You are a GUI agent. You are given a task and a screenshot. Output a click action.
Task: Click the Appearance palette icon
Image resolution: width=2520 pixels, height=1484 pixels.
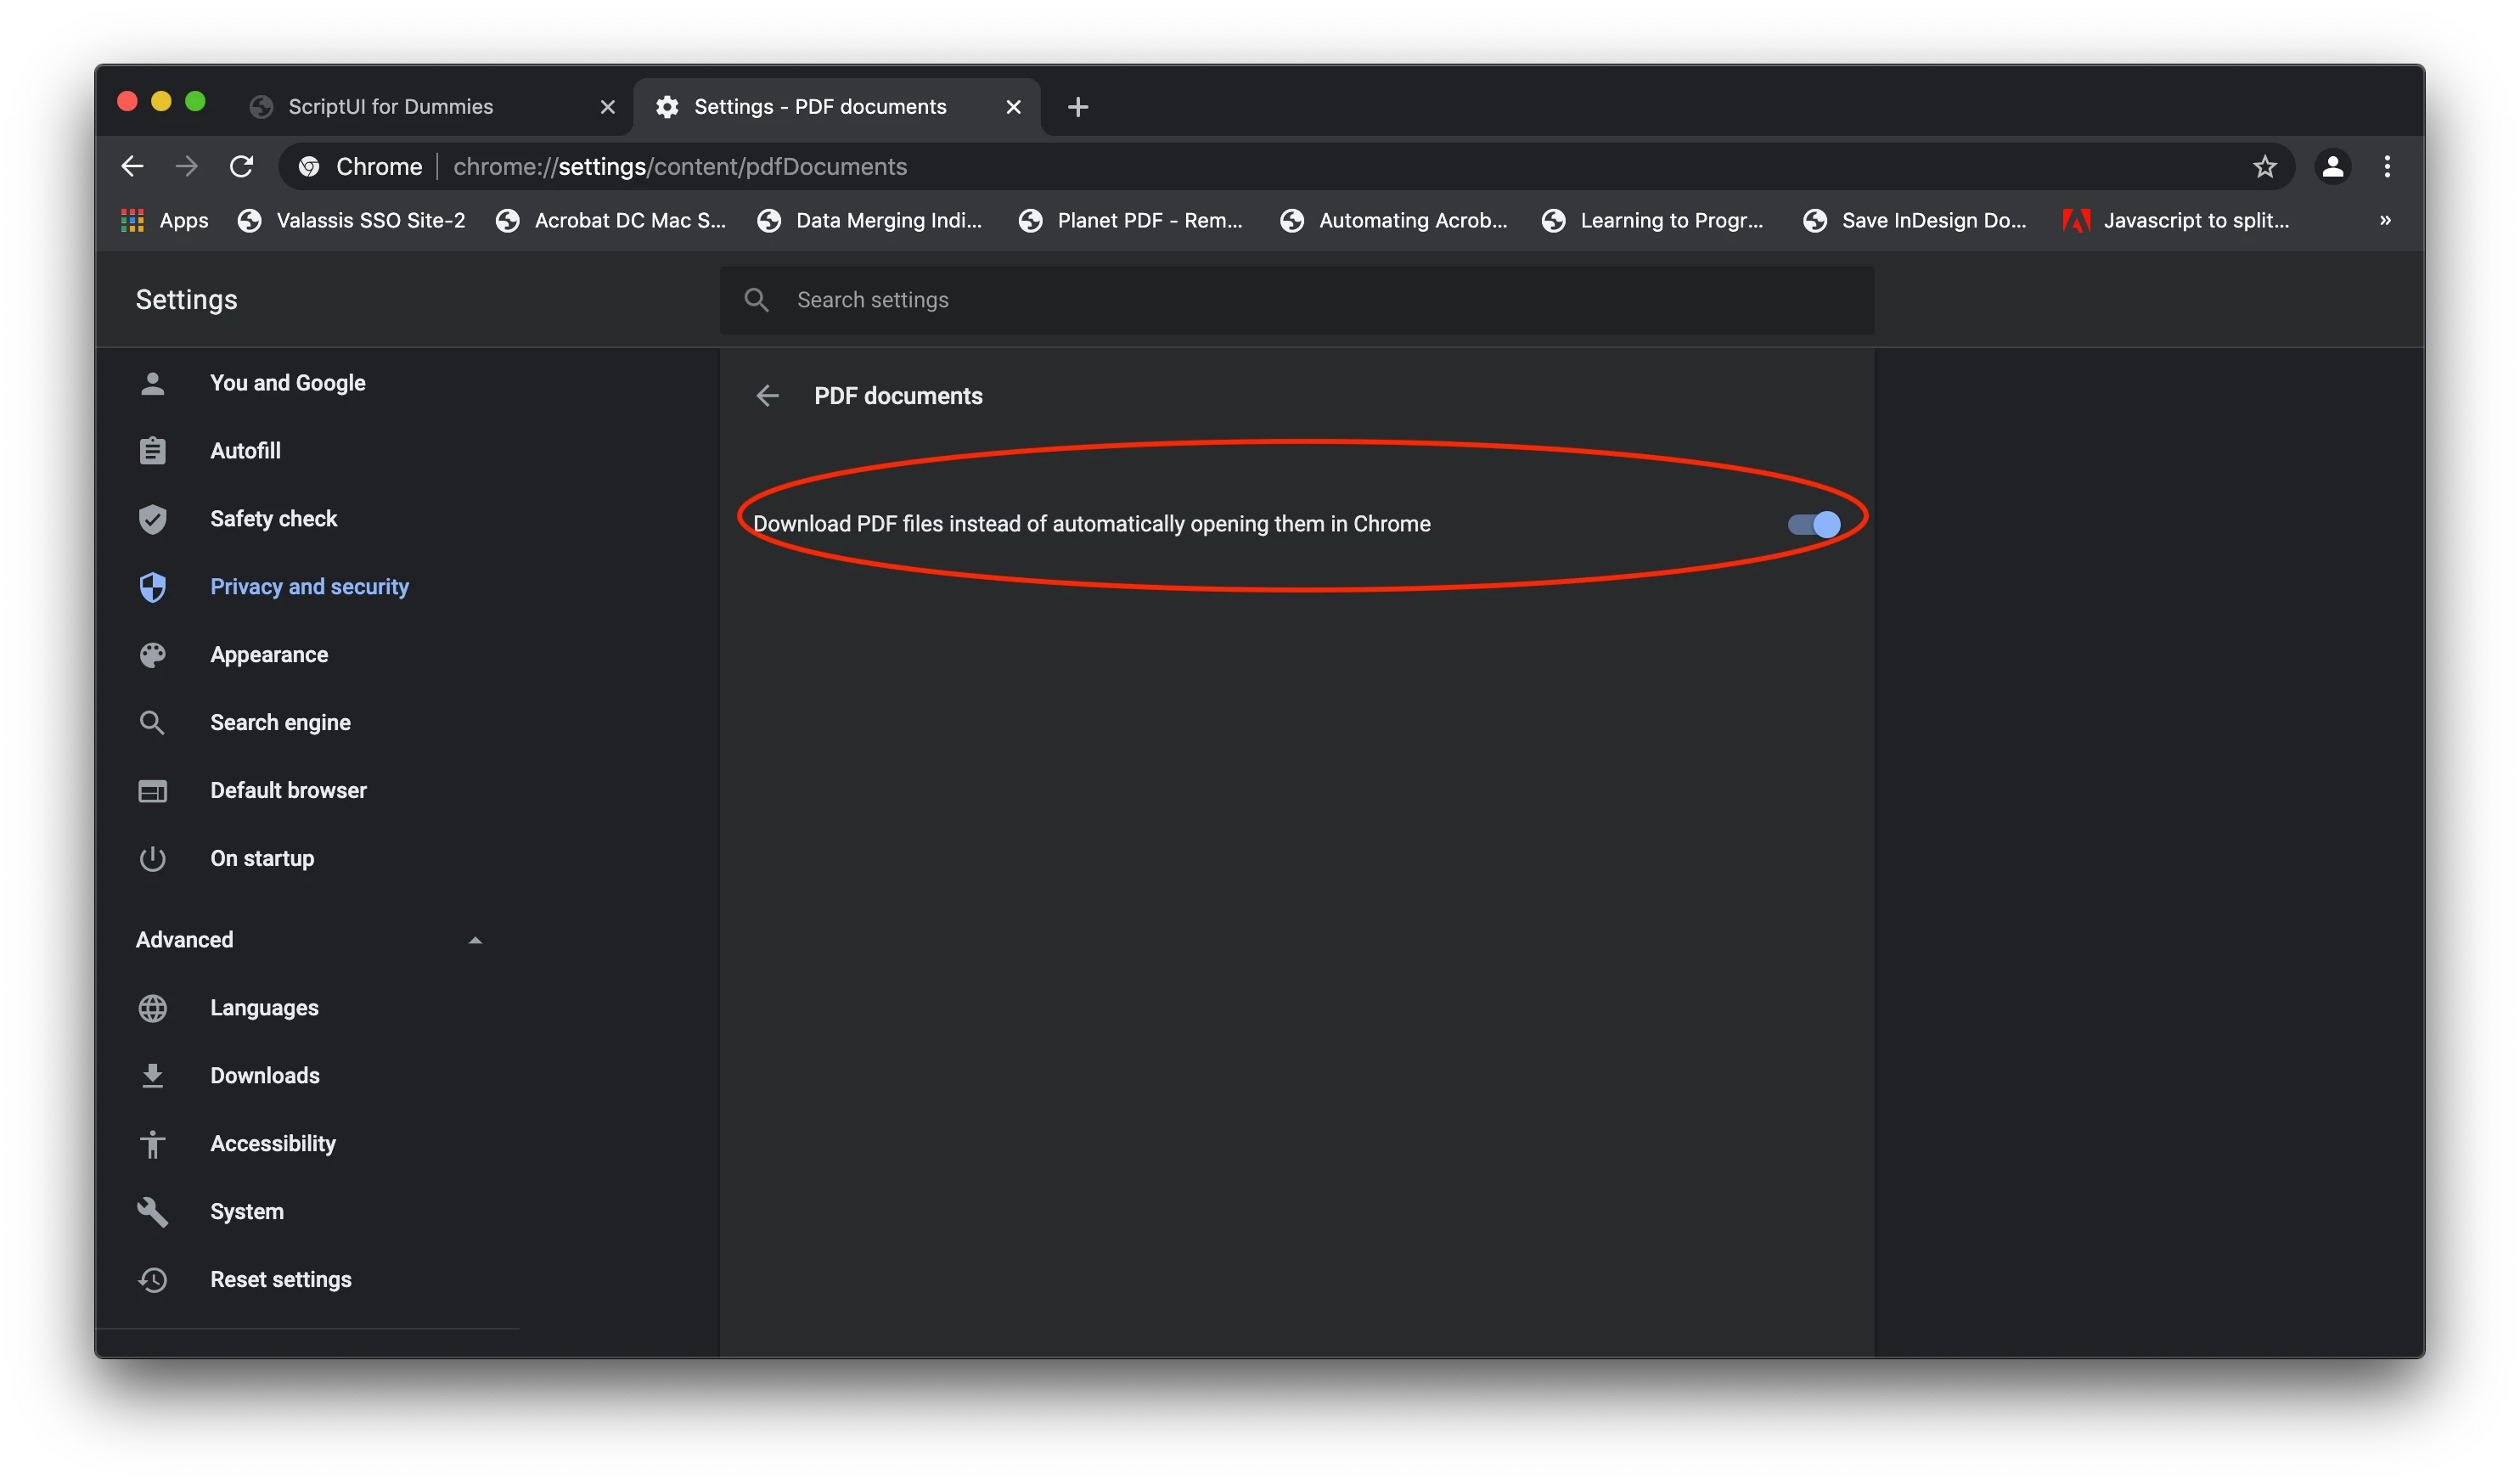[152, 655]
